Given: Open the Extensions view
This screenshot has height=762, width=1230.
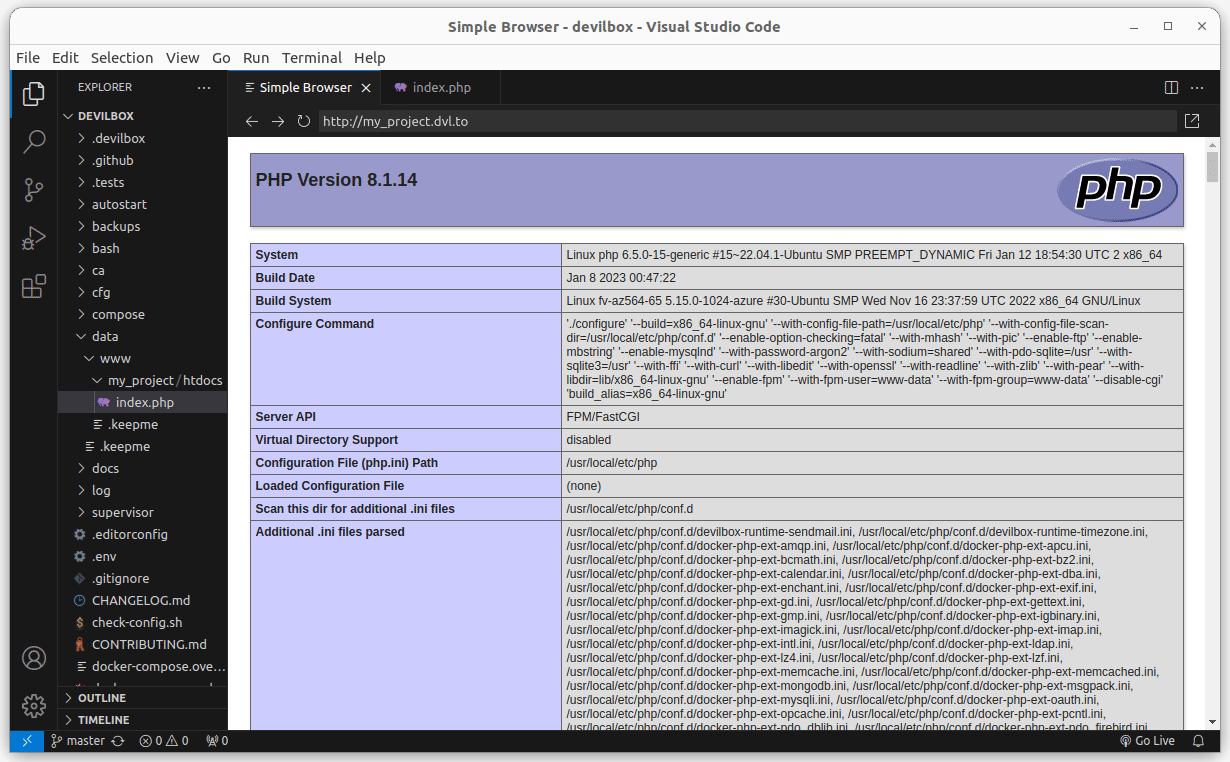Looking at the screenshot, I should [34, 287].
